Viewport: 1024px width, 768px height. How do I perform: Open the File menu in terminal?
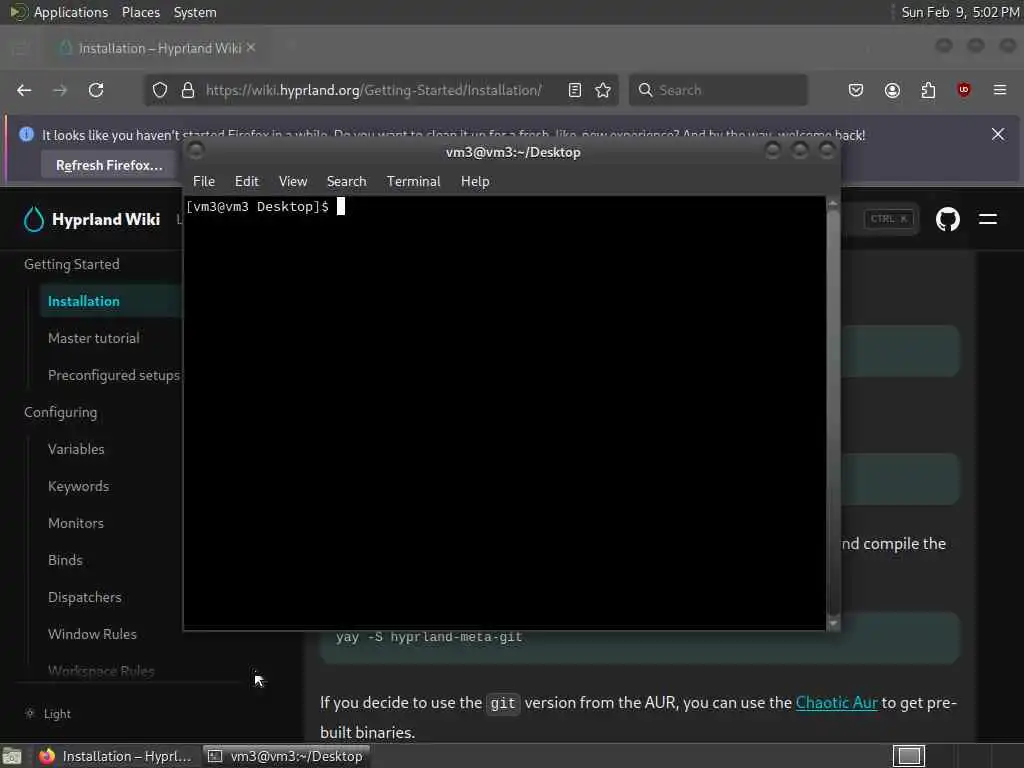tap(204, 182)
